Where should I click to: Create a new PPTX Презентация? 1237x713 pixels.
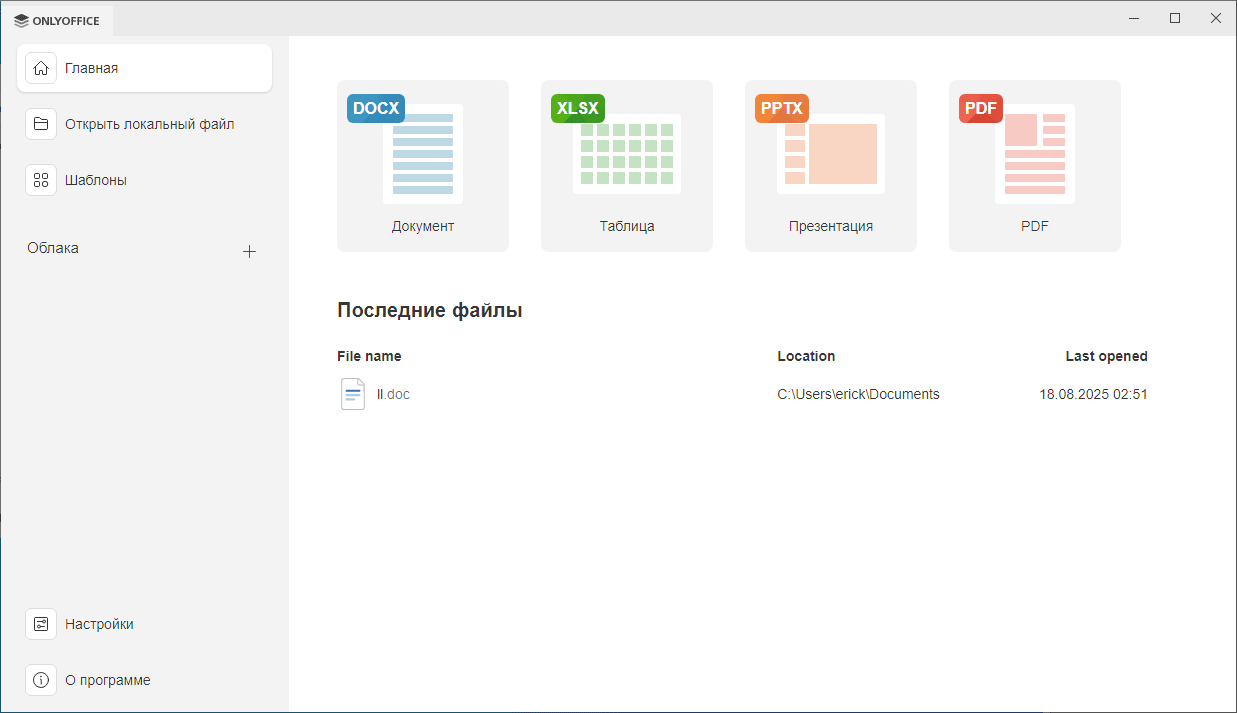[830, 165]
